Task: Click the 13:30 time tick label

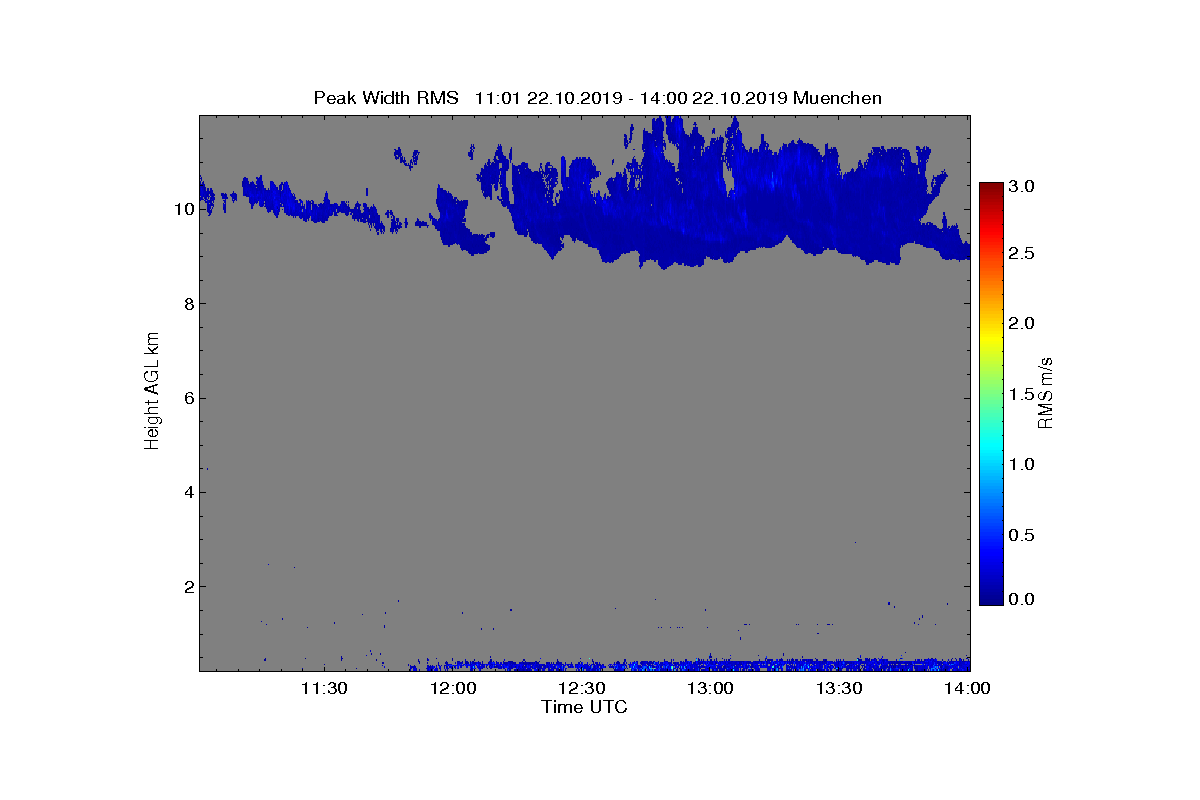Action: coord(840,688)
